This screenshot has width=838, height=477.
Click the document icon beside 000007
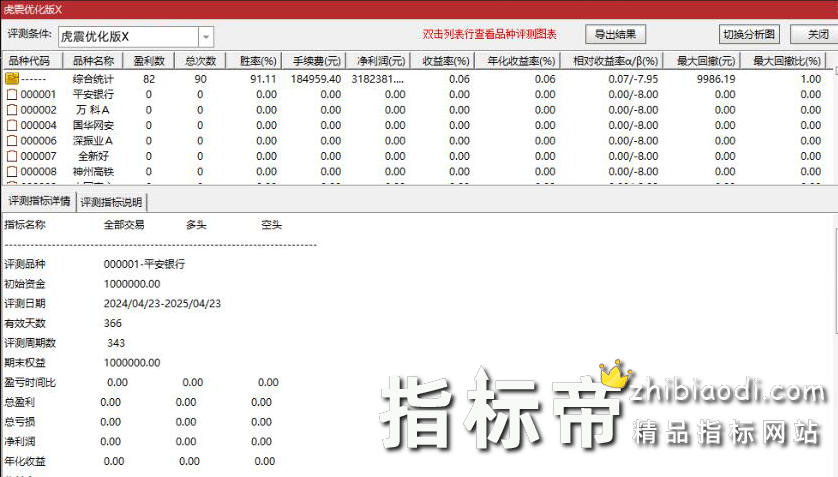point(12,157)
